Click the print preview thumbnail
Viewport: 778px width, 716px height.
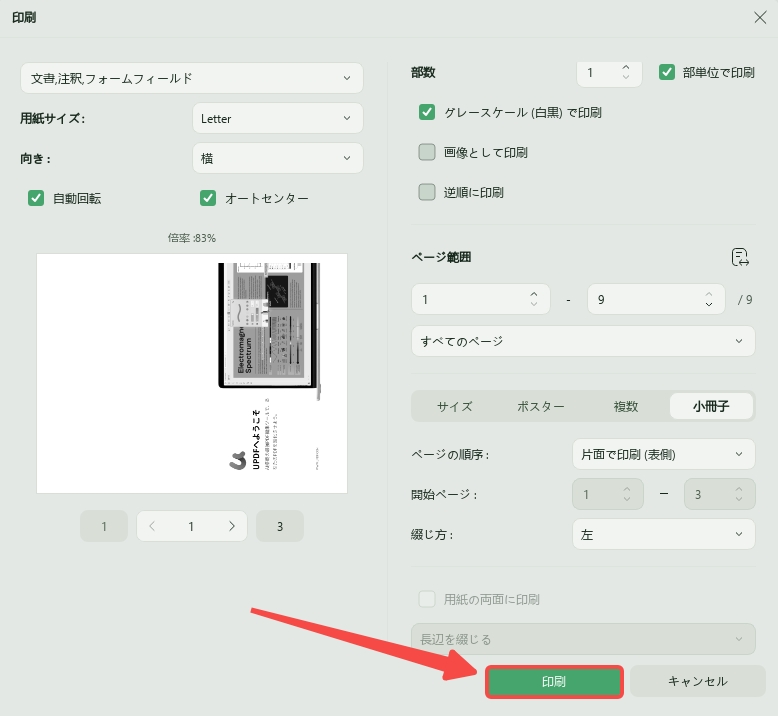(192, 373)
